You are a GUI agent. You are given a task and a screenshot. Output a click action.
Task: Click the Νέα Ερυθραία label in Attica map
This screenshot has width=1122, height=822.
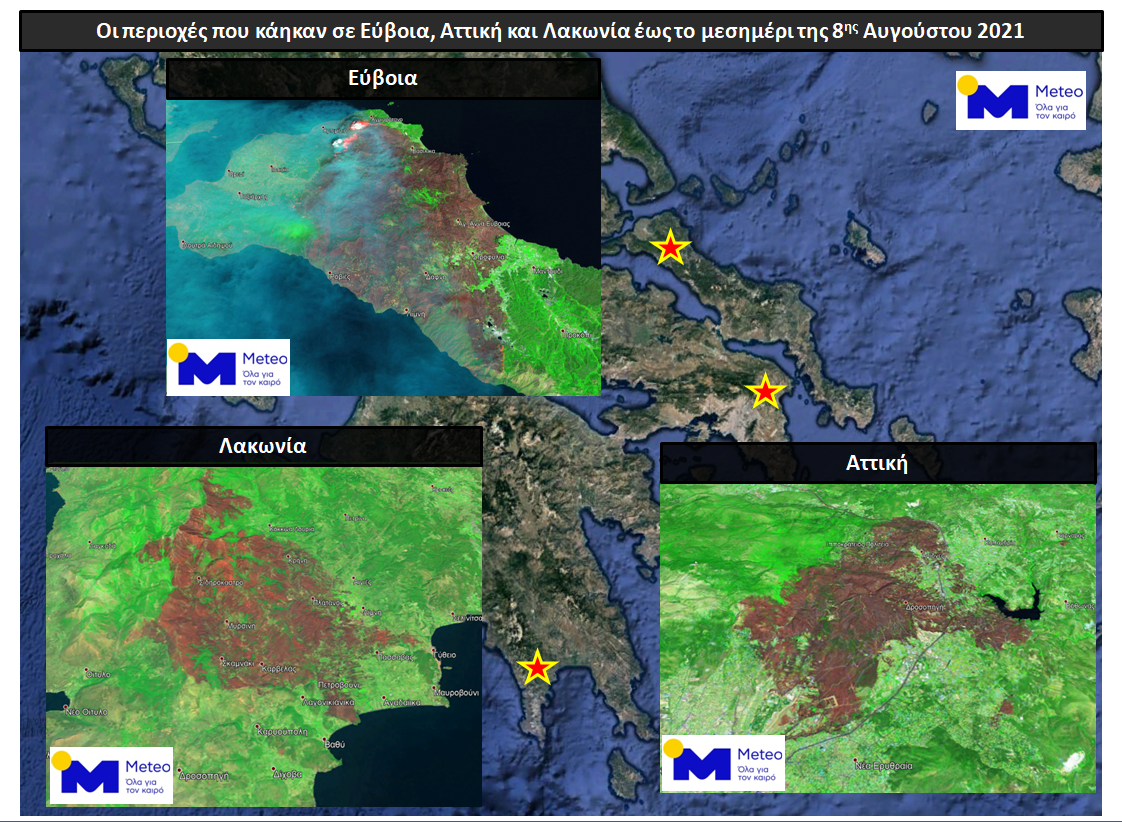[882, 765]
